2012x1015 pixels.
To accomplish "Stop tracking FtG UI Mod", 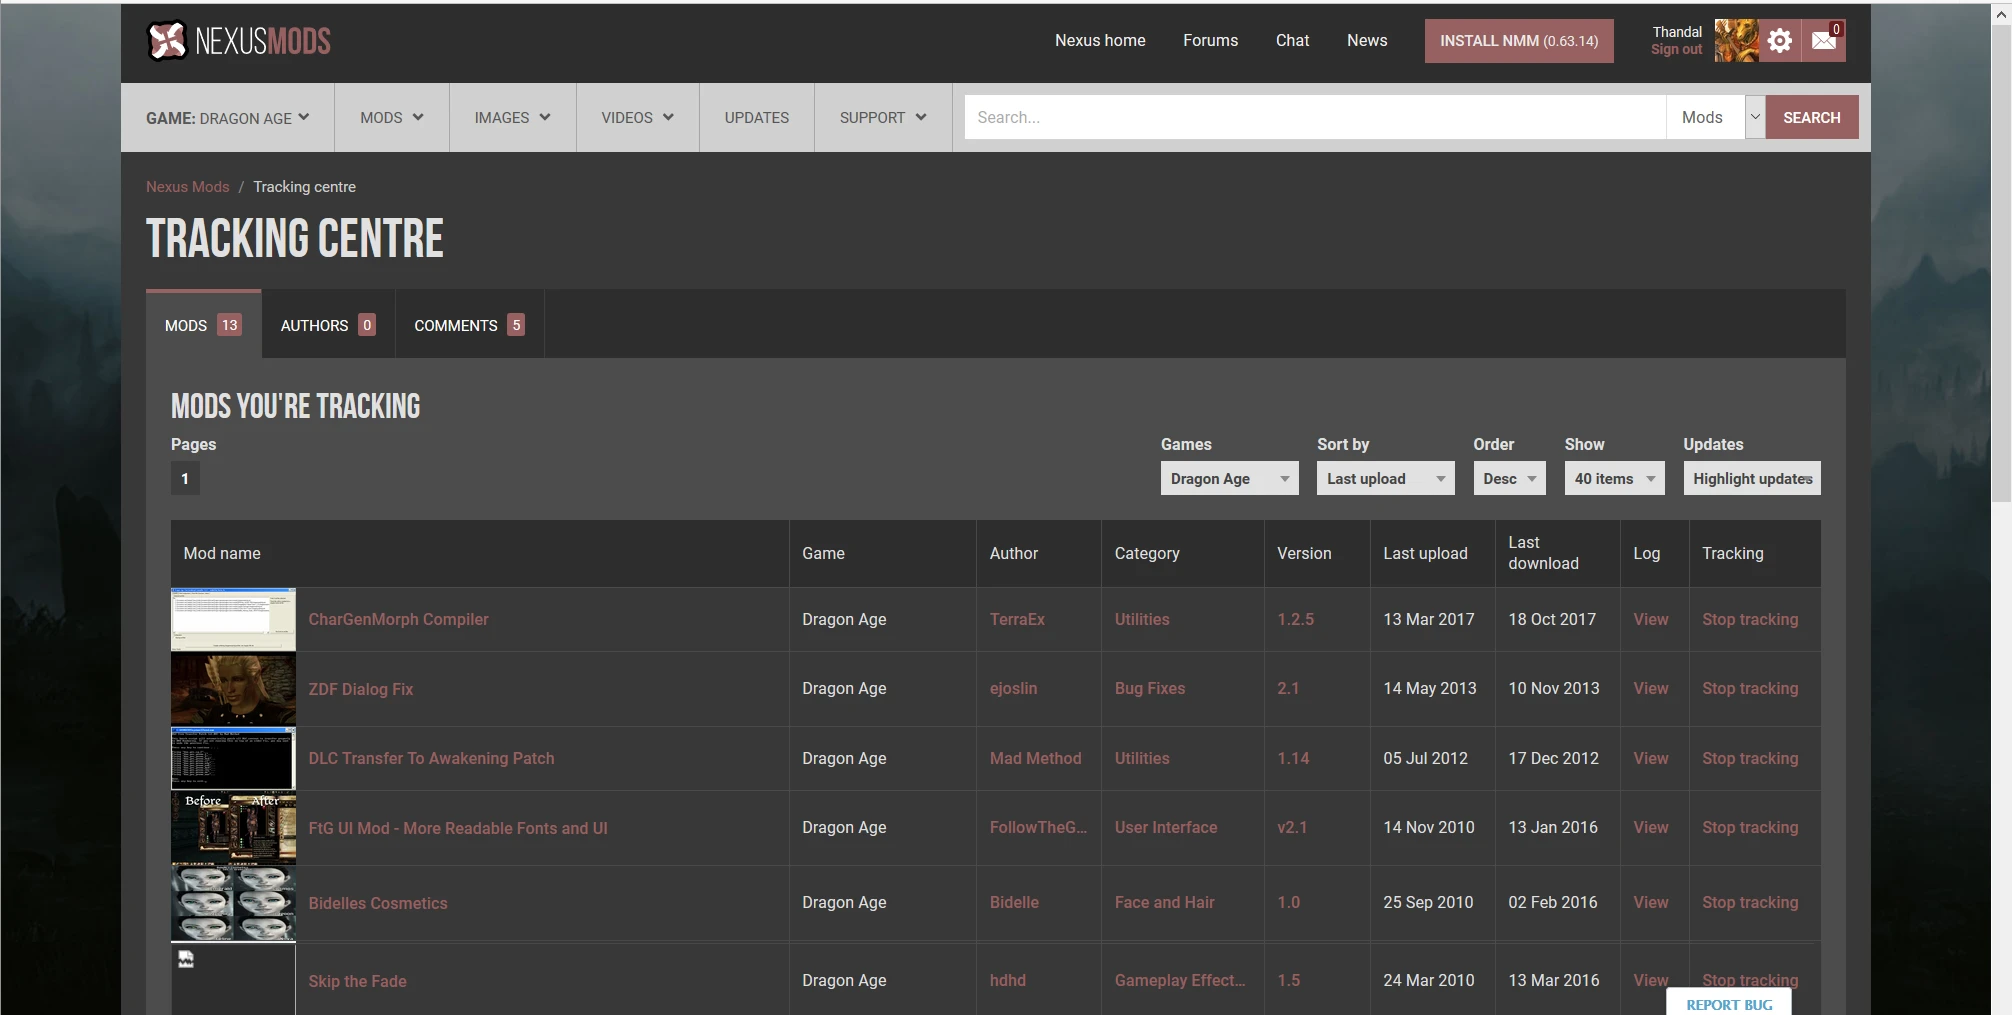I will tap(1750, 828).
